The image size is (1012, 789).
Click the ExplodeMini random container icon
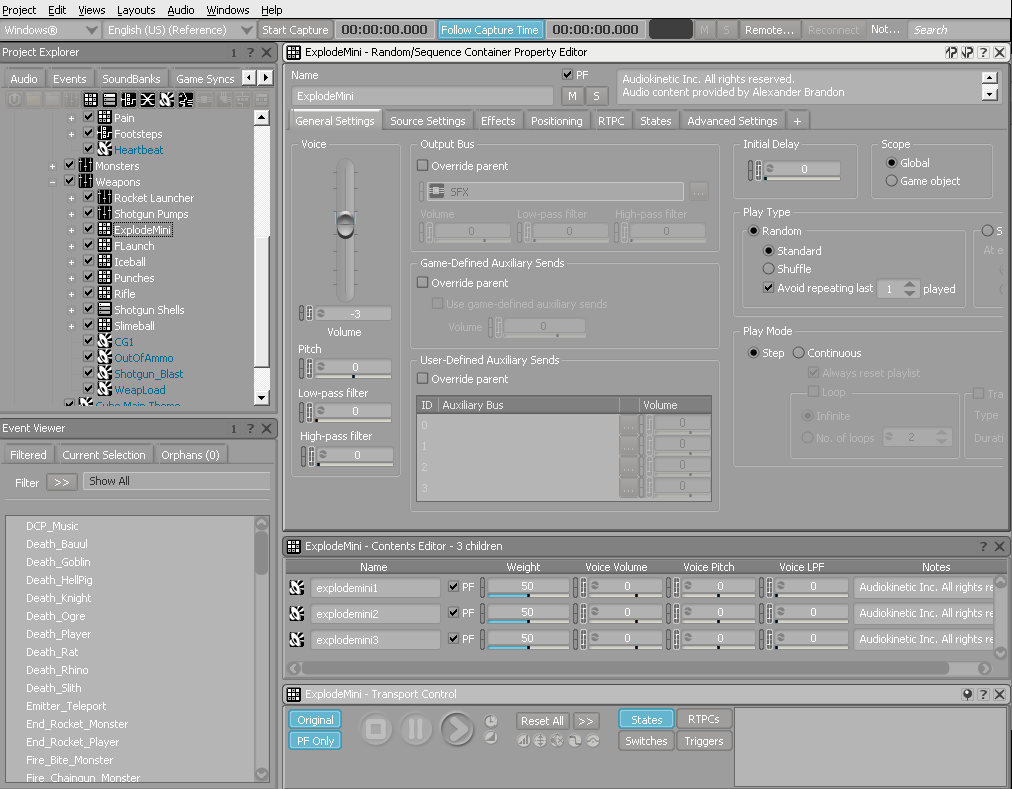pos(105,229)
